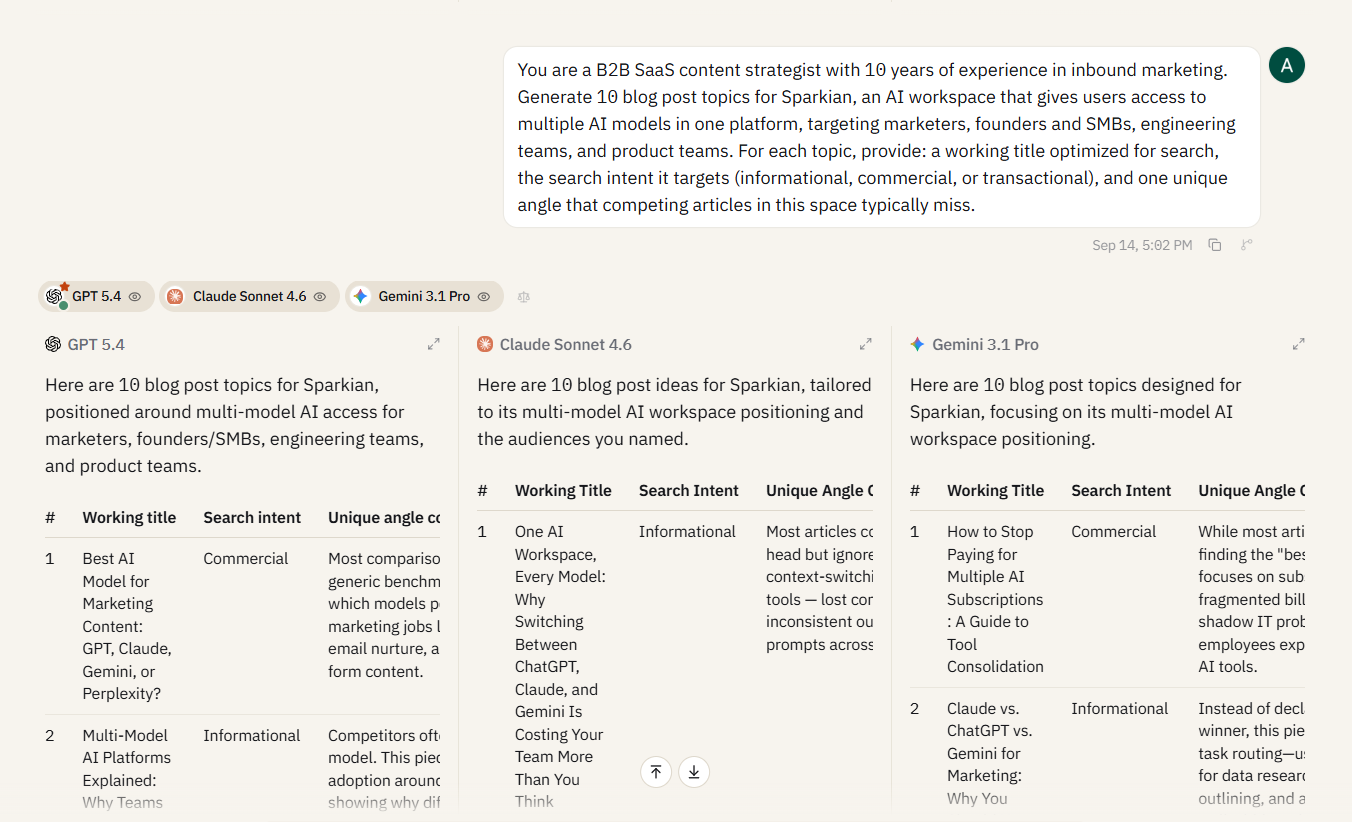Toggle the Claude Sonnet 4.6 visibility eye

[x=320, y=297]
